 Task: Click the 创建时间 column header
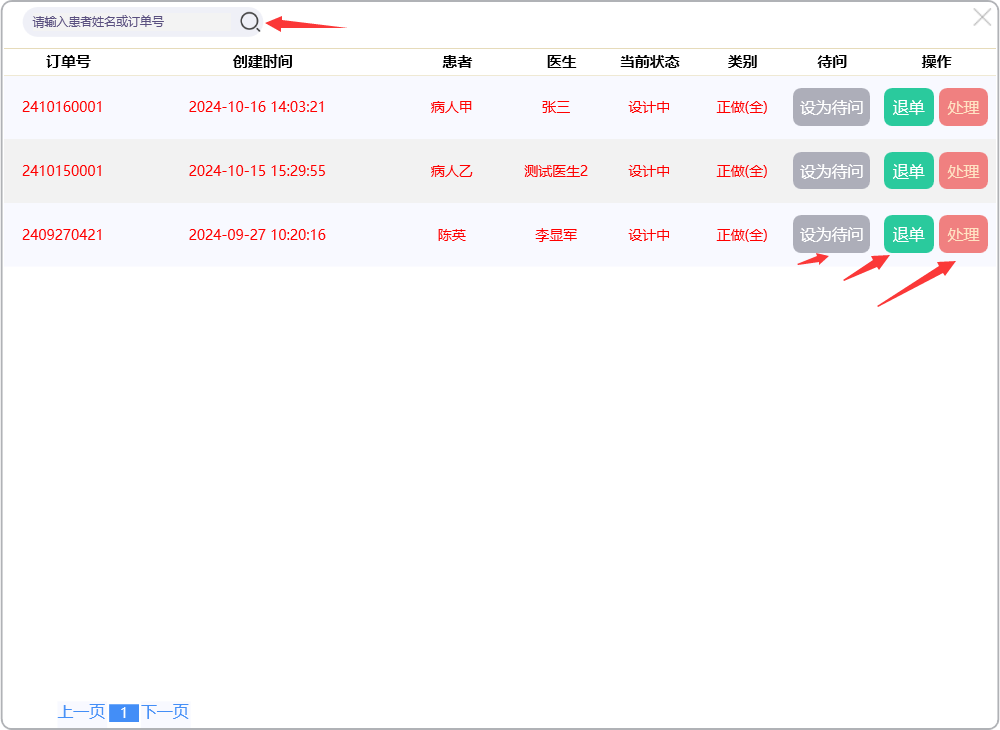pos(262,62)
